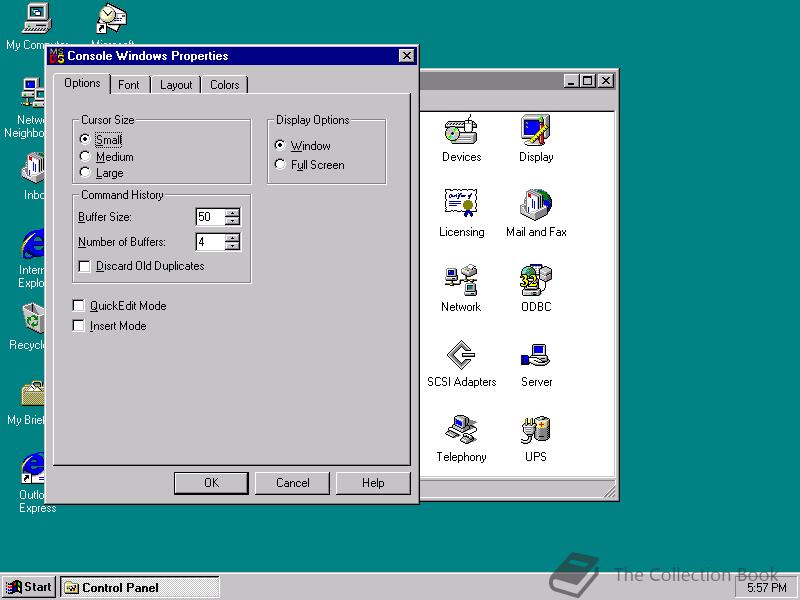This screenshot has width=800, height=600.
Task: Minimize the Control Panel window
Action: 572,81
